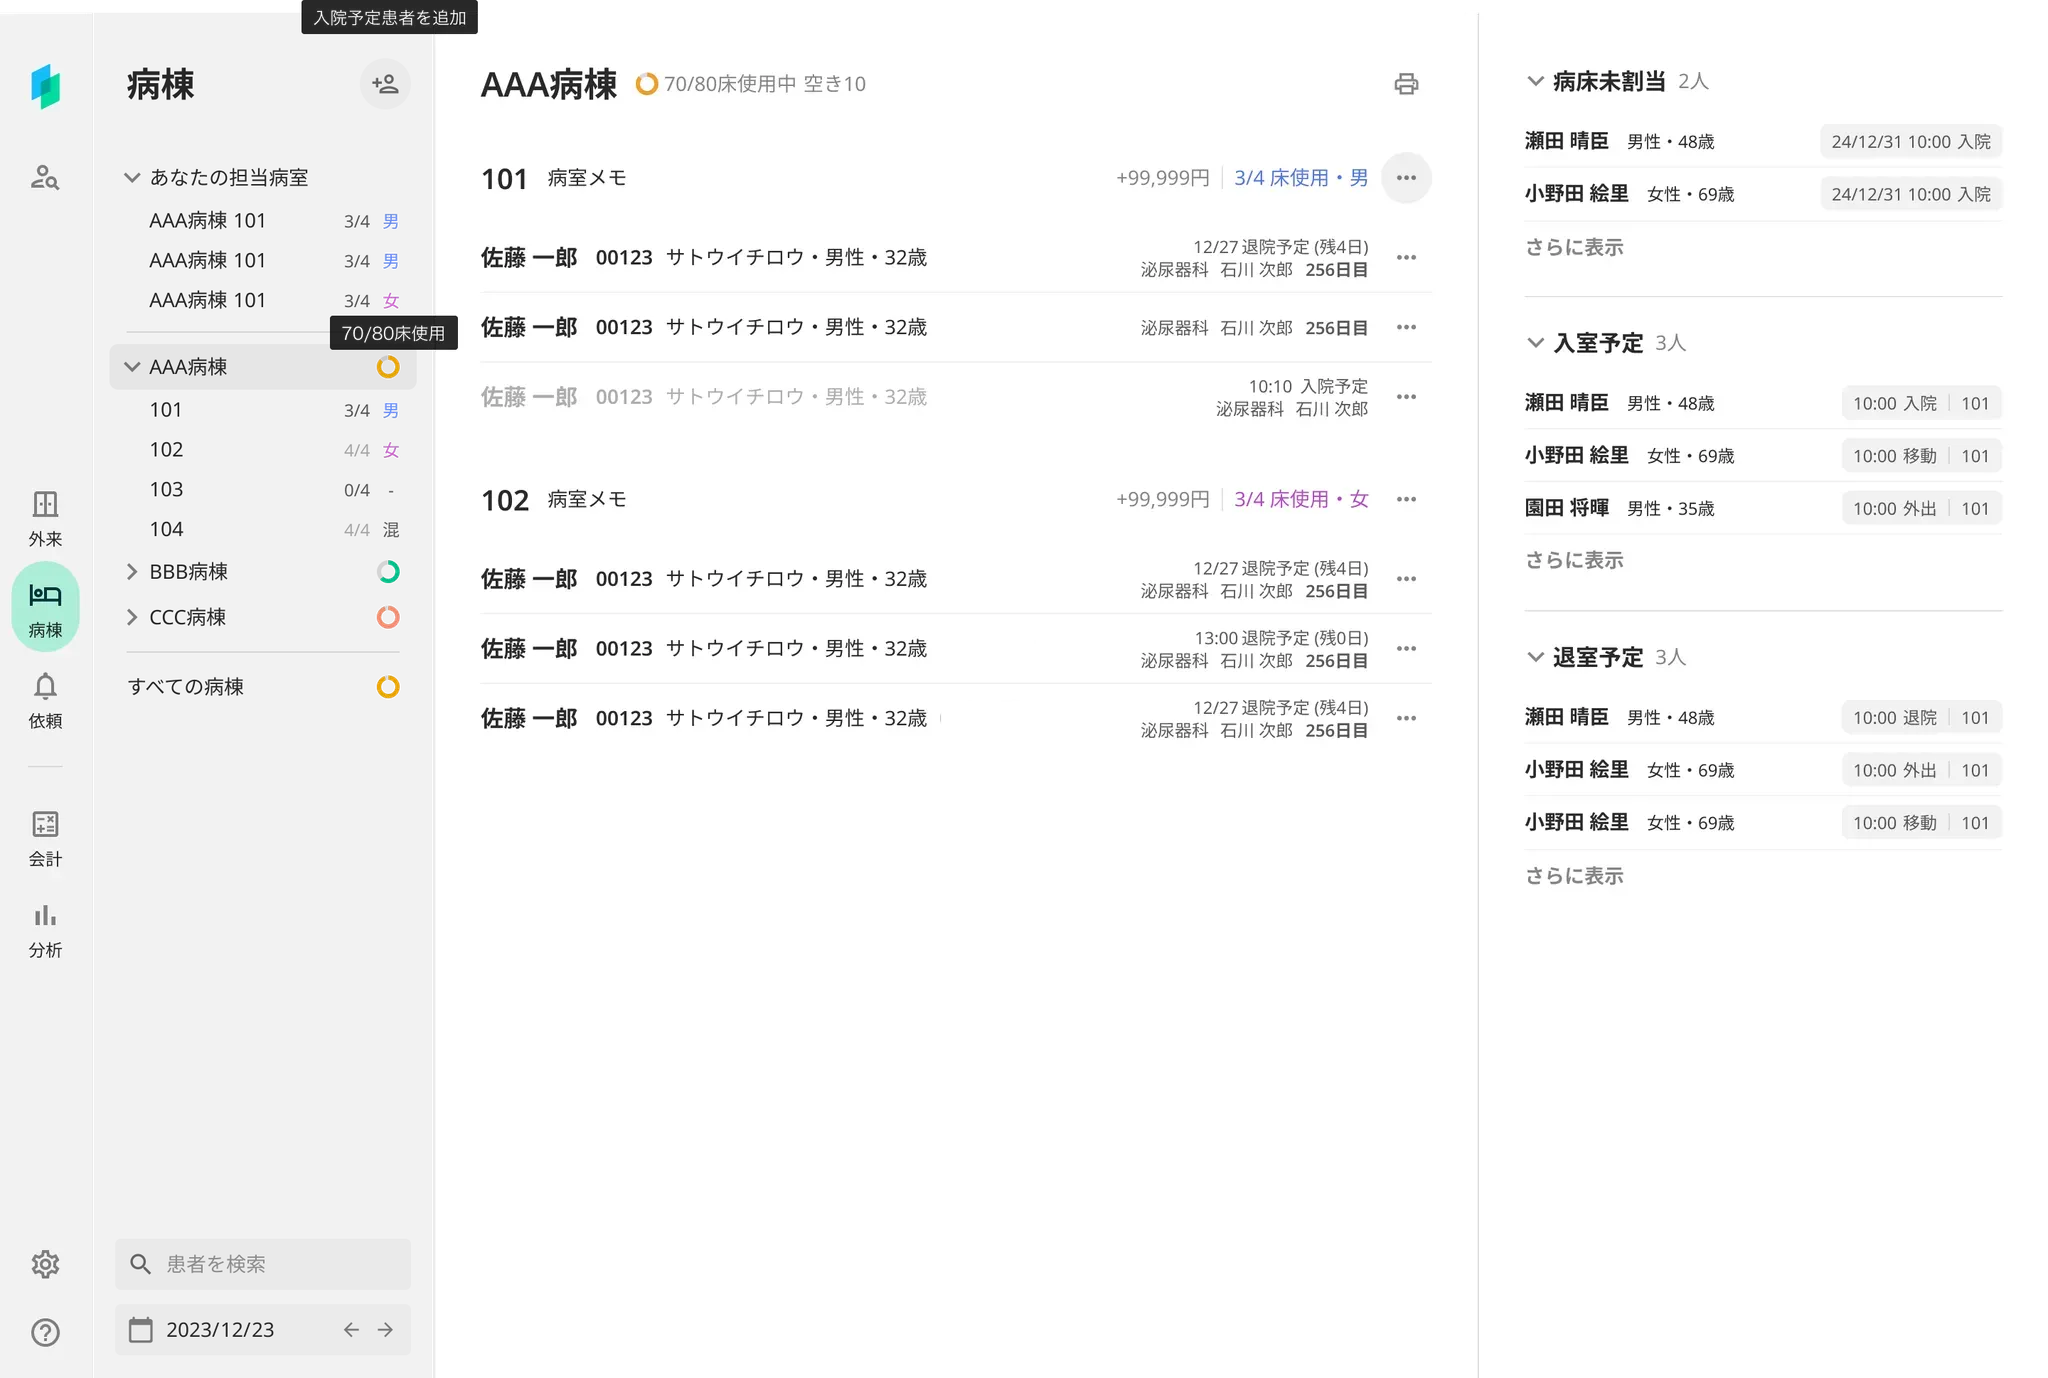
Task: Select the 病棟 ward sidebar item
Action: (45, 608)
